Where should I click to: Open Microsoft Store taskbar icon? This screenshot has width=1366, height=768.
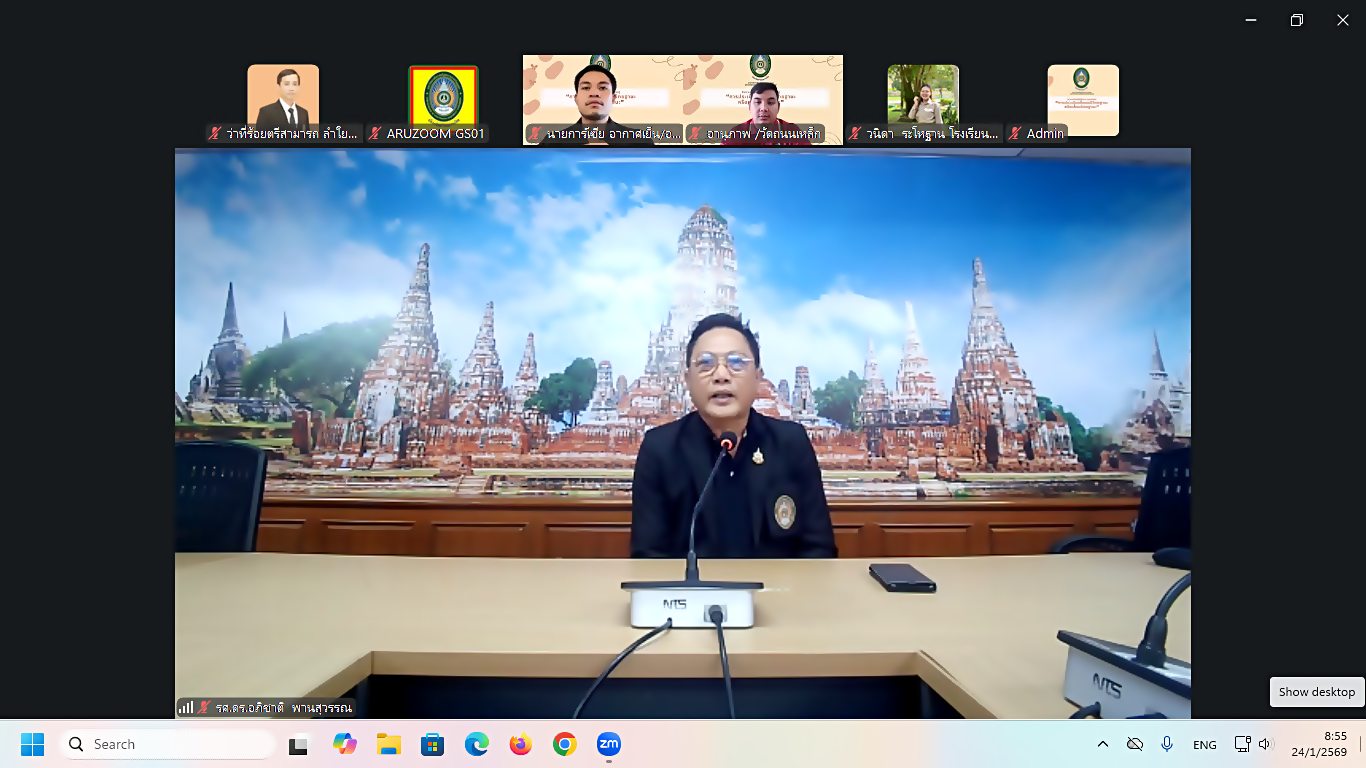[x=432, y=744]
